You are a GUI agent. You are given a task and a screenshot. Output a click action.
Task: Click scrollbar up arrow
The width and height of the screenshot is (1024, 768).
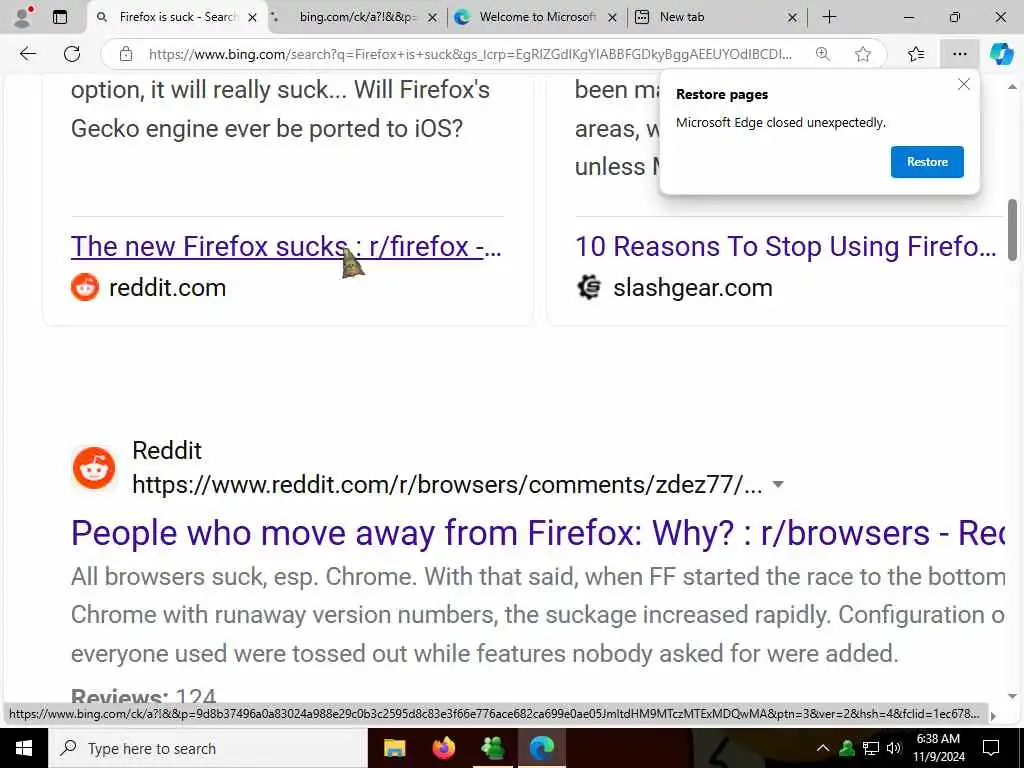pyautogui.click(x=1012, y=86)
